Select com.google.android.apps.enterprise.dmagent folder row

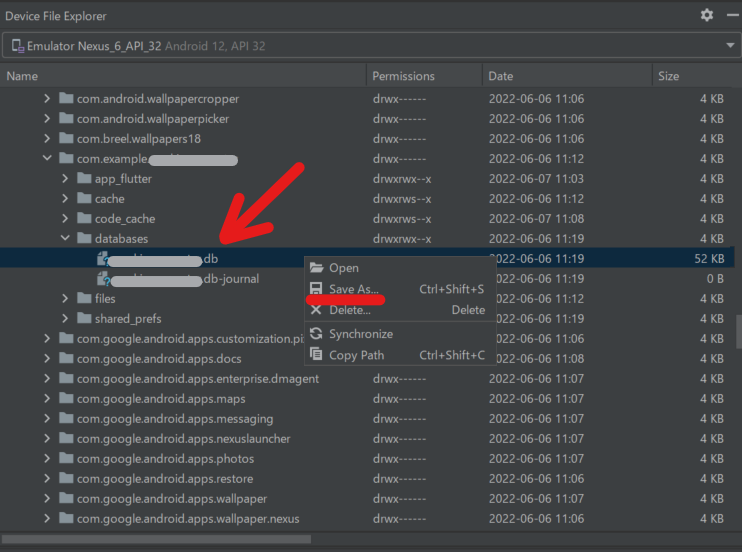click(367, 378)
